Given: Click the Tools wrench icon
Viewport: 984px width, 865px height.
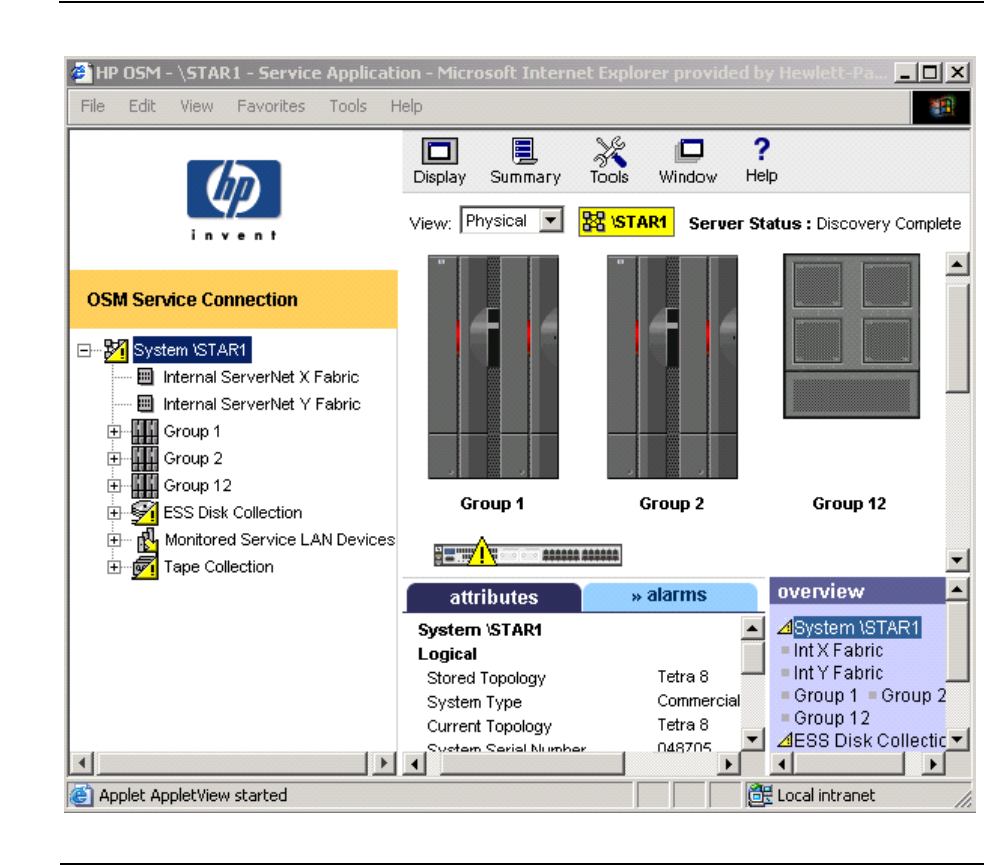Looking at the screenshot, I should pyautogui.click(x=609, y=152).
